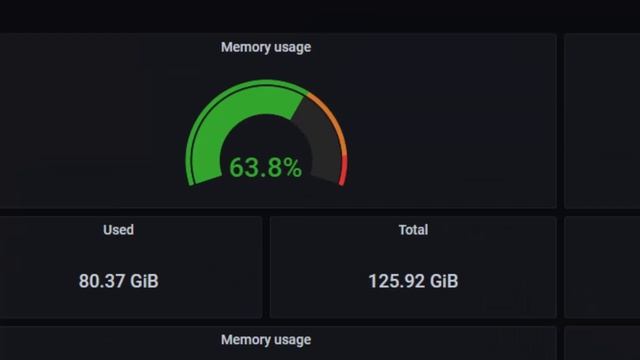Select the 125.92 GiB total value

pos(413,281)
